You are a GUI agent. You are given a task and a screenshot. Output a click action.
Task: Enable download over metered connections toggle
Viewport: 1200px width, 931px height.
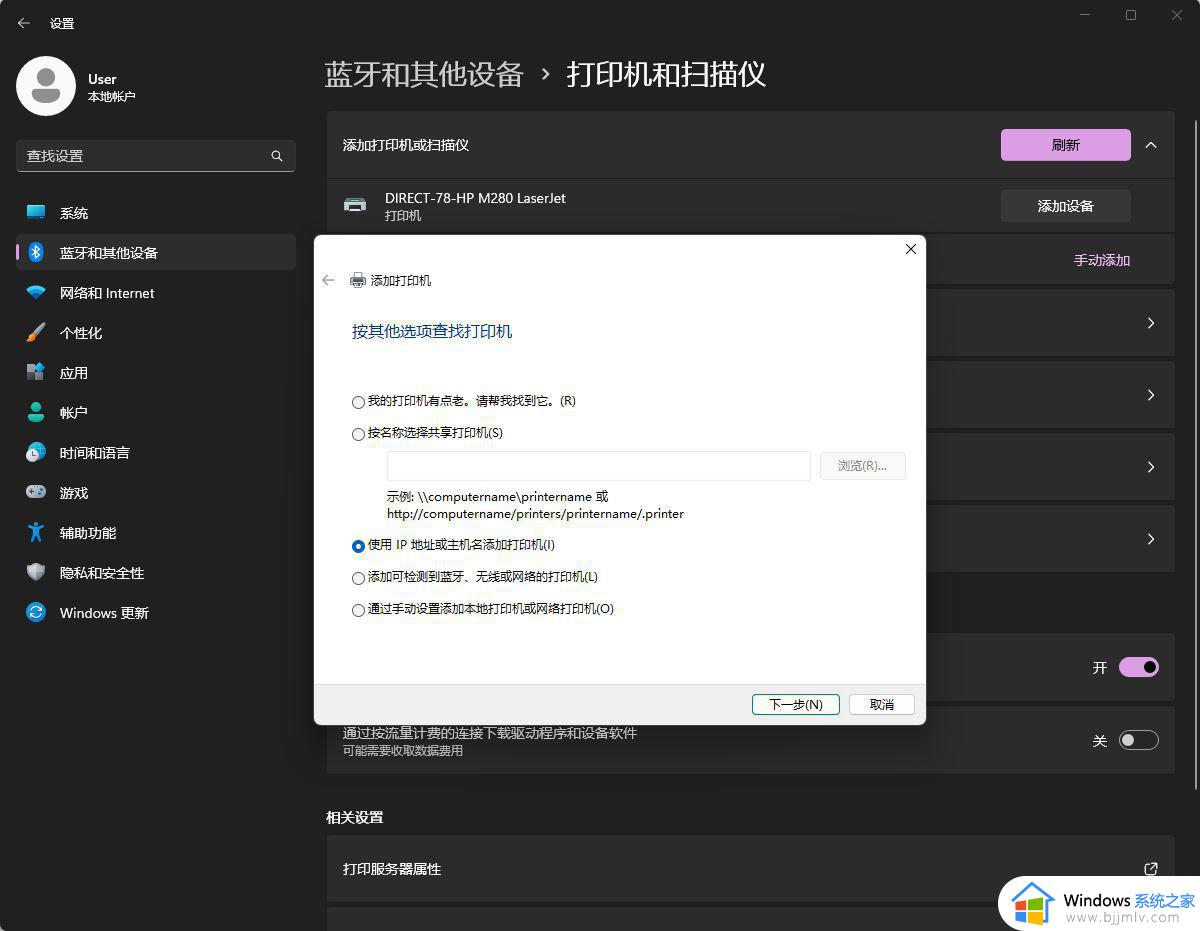tap(1139, 740)
